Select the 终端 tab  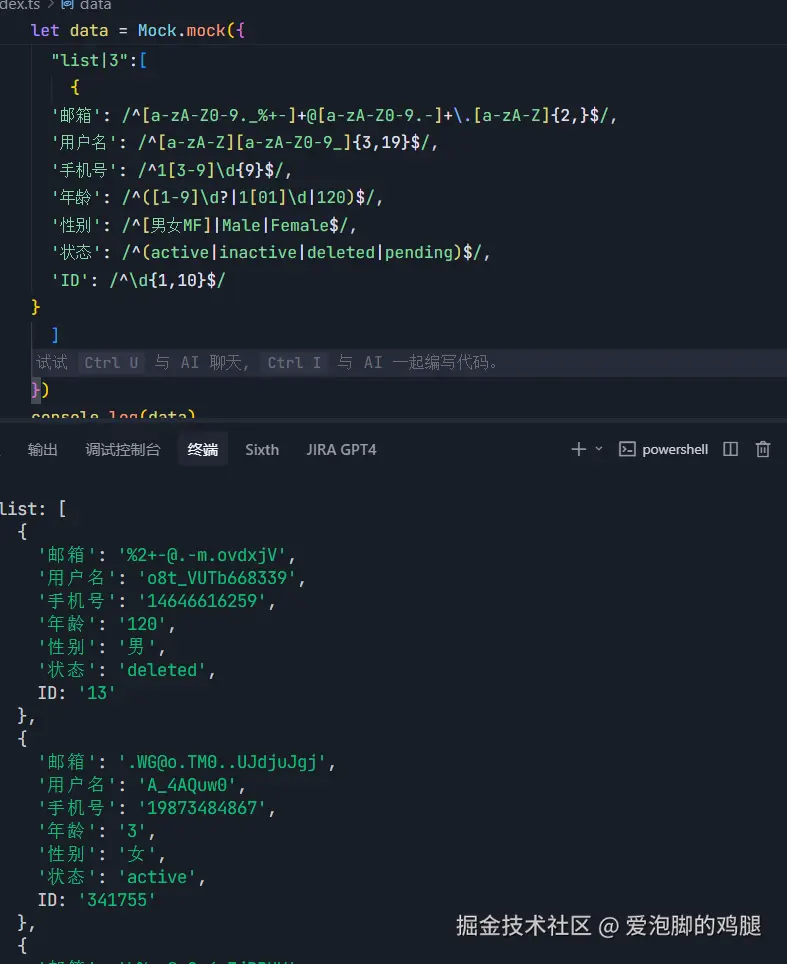coord(203,450)
